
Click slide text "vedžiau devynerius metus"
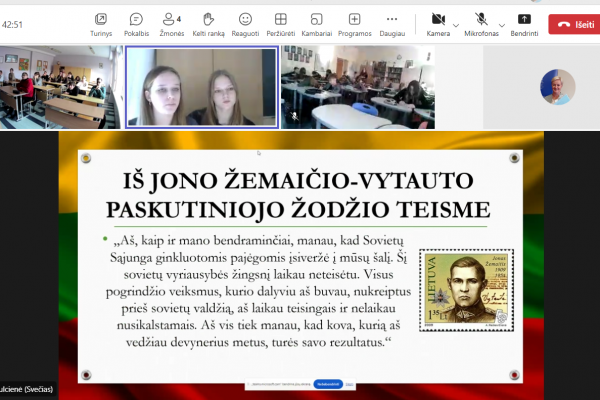point(197,342)
